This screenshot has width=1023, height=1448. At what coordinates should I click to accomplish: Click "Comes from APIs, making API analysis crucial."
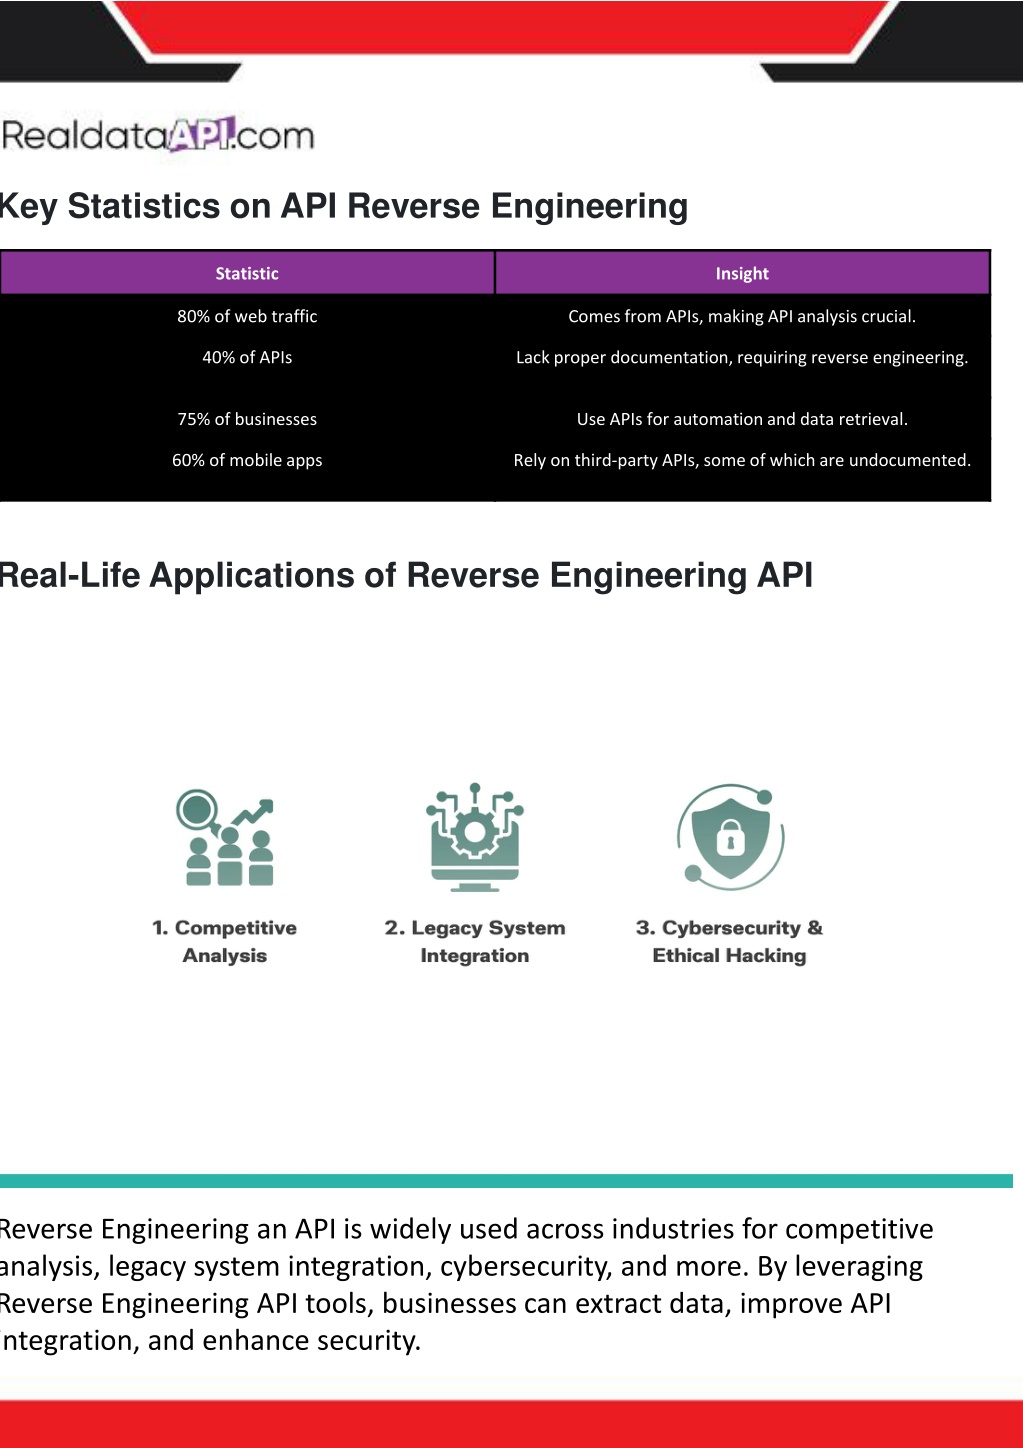click(x=742, y=316)
